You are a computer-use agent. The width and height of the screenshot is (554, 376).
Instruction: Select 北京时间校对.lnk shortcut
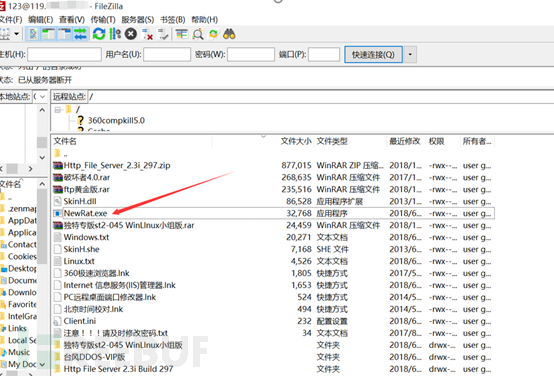pyautogui.click(x=93, y=309)
